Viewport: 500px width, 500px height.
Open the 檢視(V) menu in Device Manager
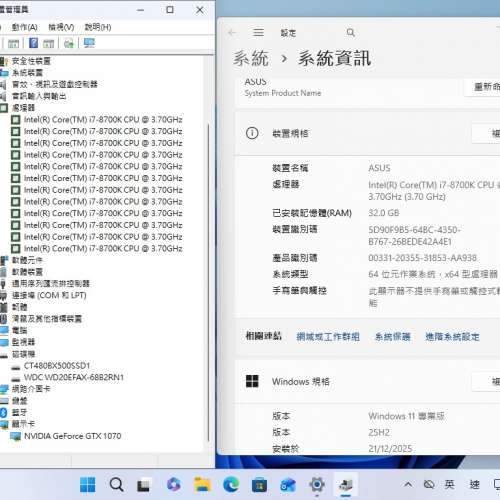[x=61, y=27]
